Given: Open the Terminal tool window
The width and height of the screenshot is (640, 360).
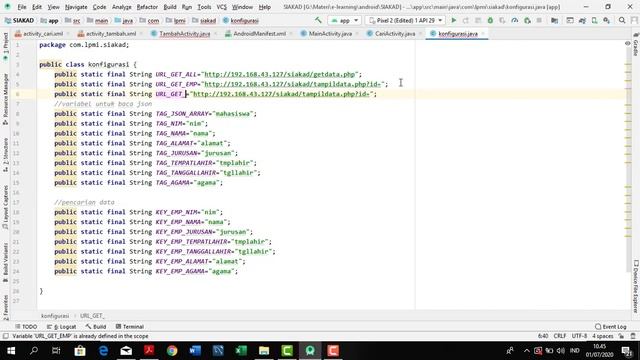Looking at the screenshot, I should pyautogui.click(x=130, y=327).
